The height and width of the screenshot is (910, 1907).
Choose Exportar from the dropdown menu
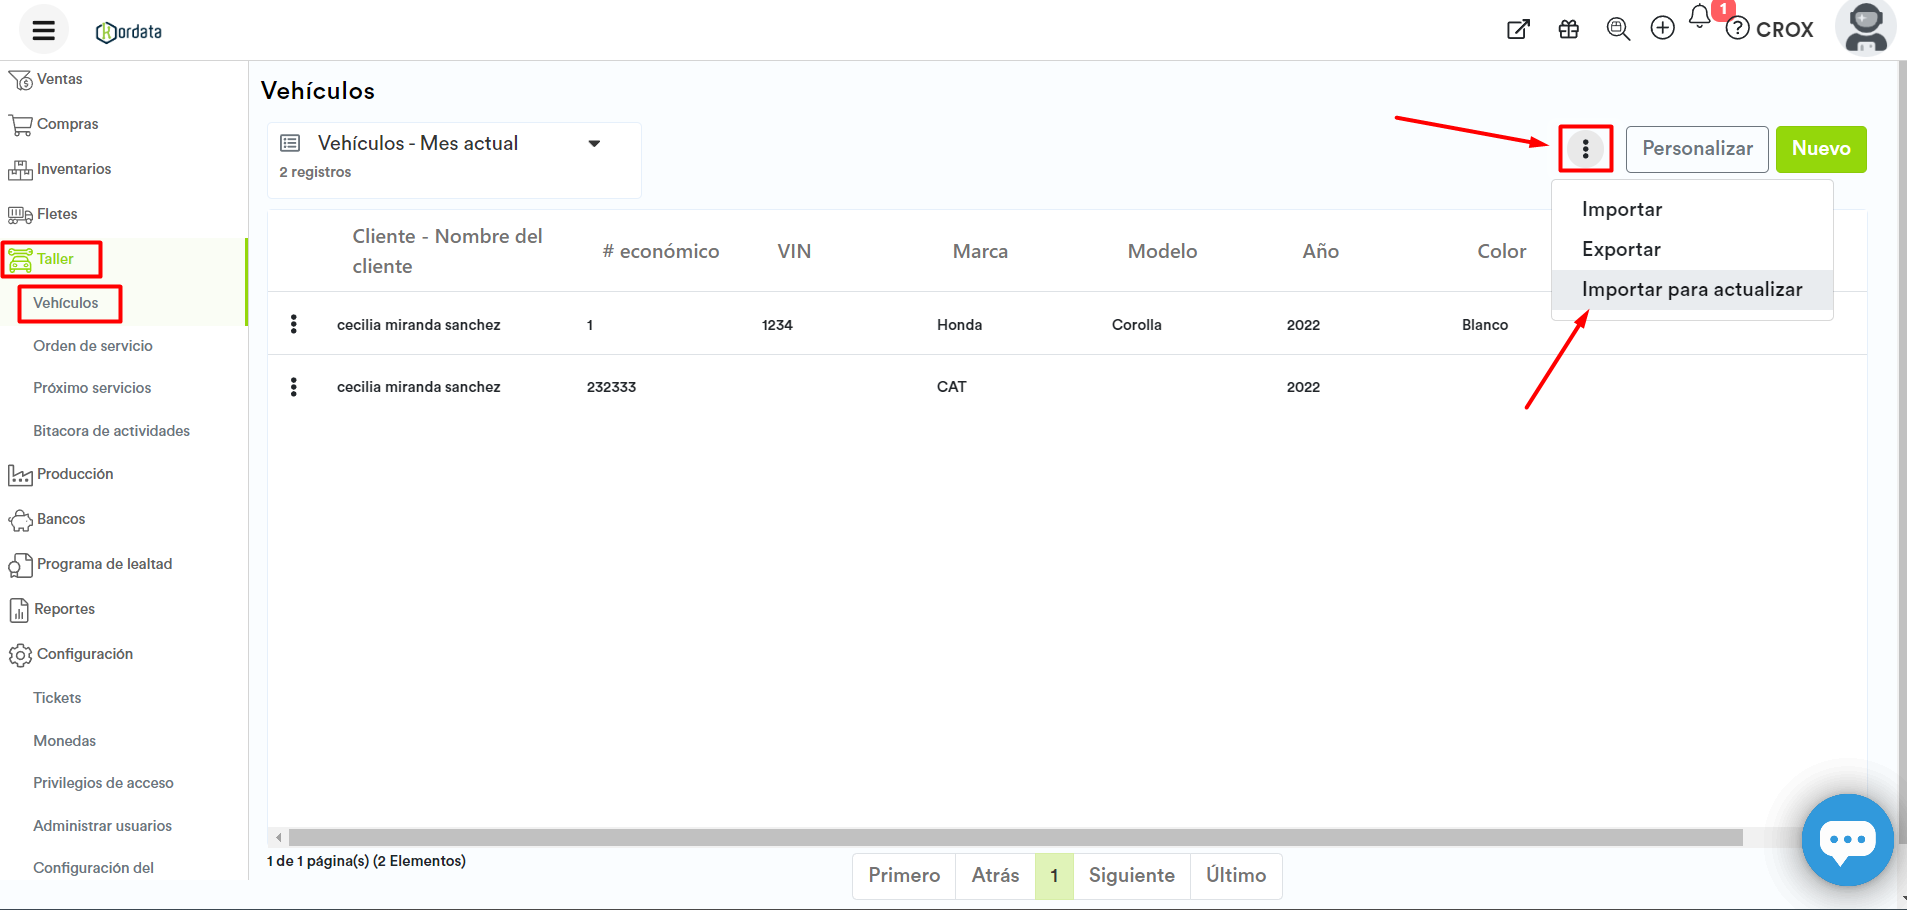pyautogui.click(x=1621, y=250)
